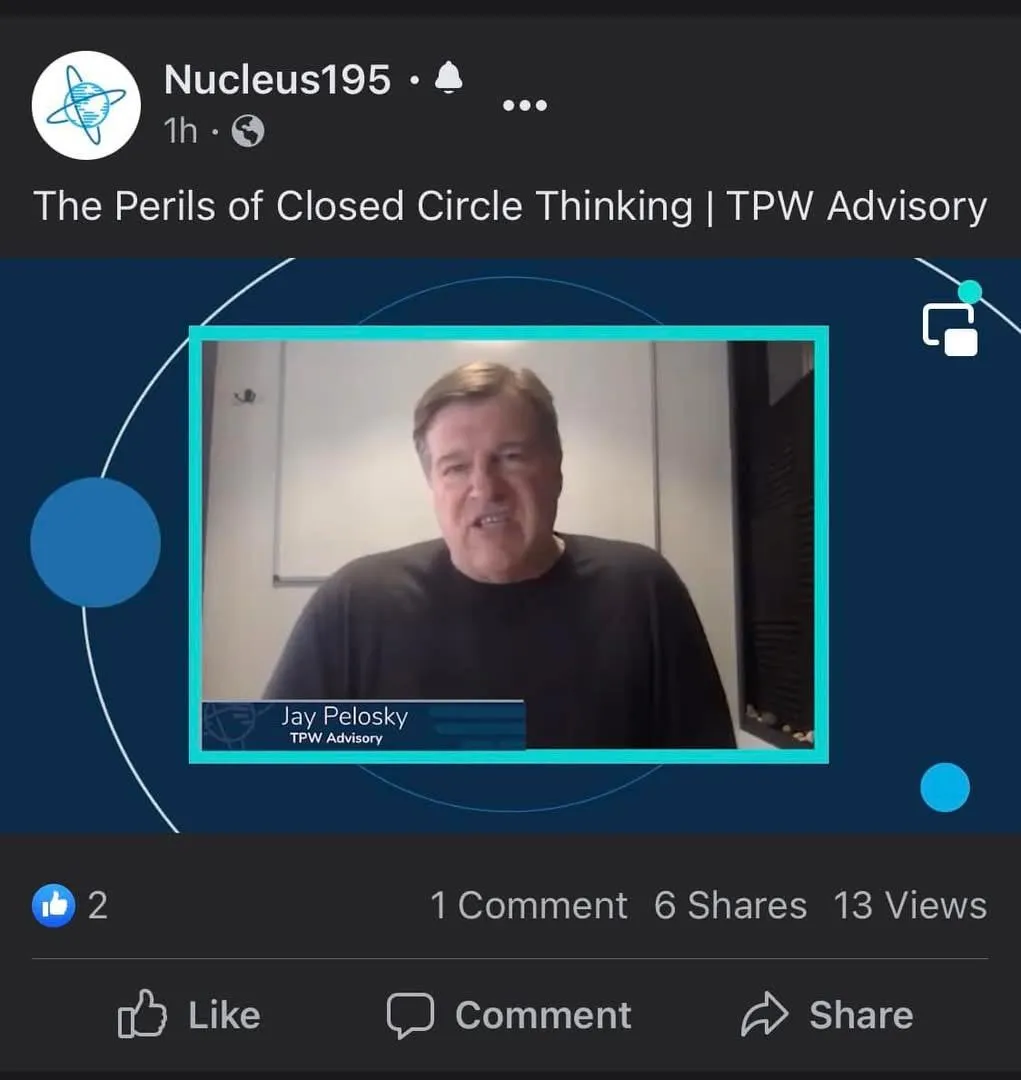View the 6 Shares list
Viewport: 1021px width, 1080px height.
730,905
